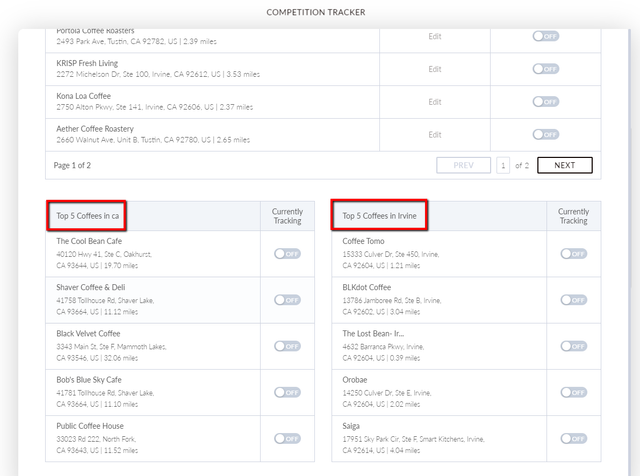Viewport: 640px width, 476px height.
Task: Click the 2750 Alton Pkwy address line
Action: click(155, 107)
